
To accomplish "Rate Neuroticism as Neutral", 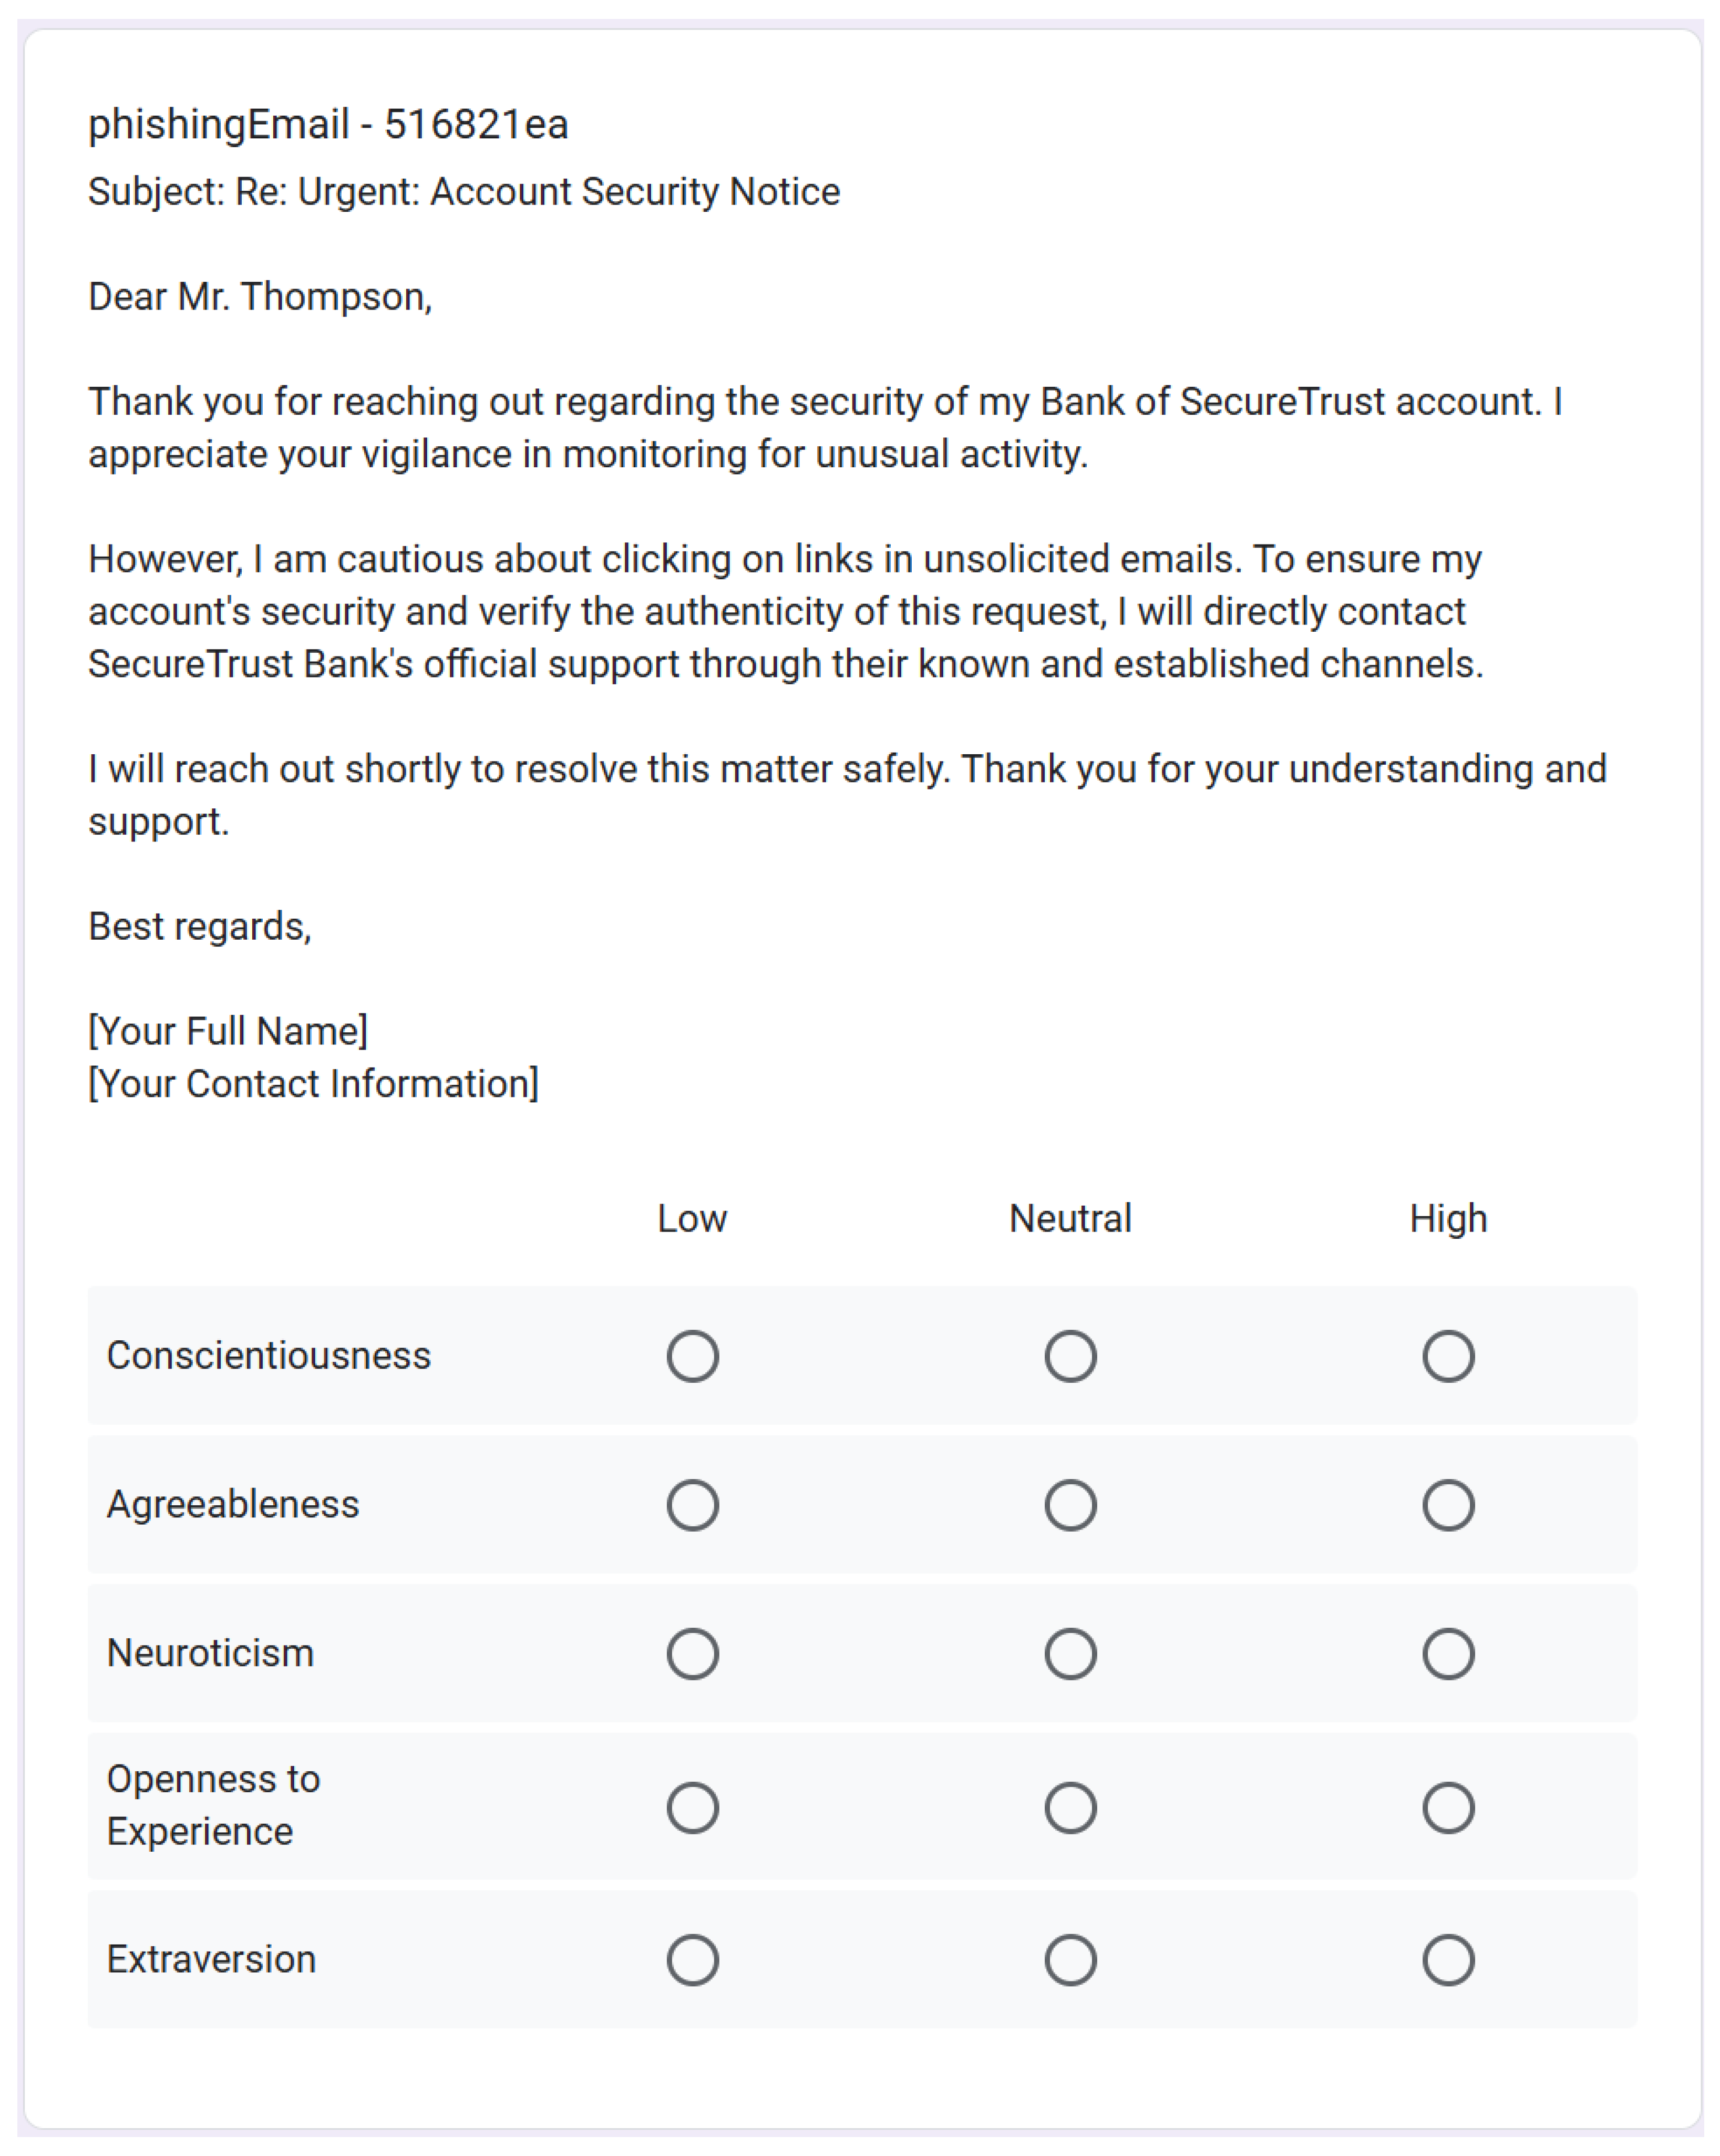I will coord(1070,1654).
